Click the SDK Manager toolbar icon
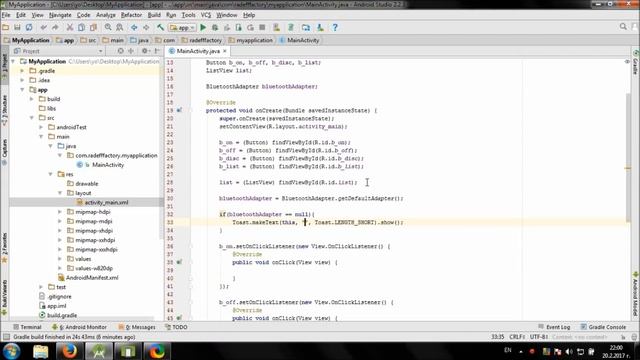The width and height of the screenshot is (640, 360). 320,27
